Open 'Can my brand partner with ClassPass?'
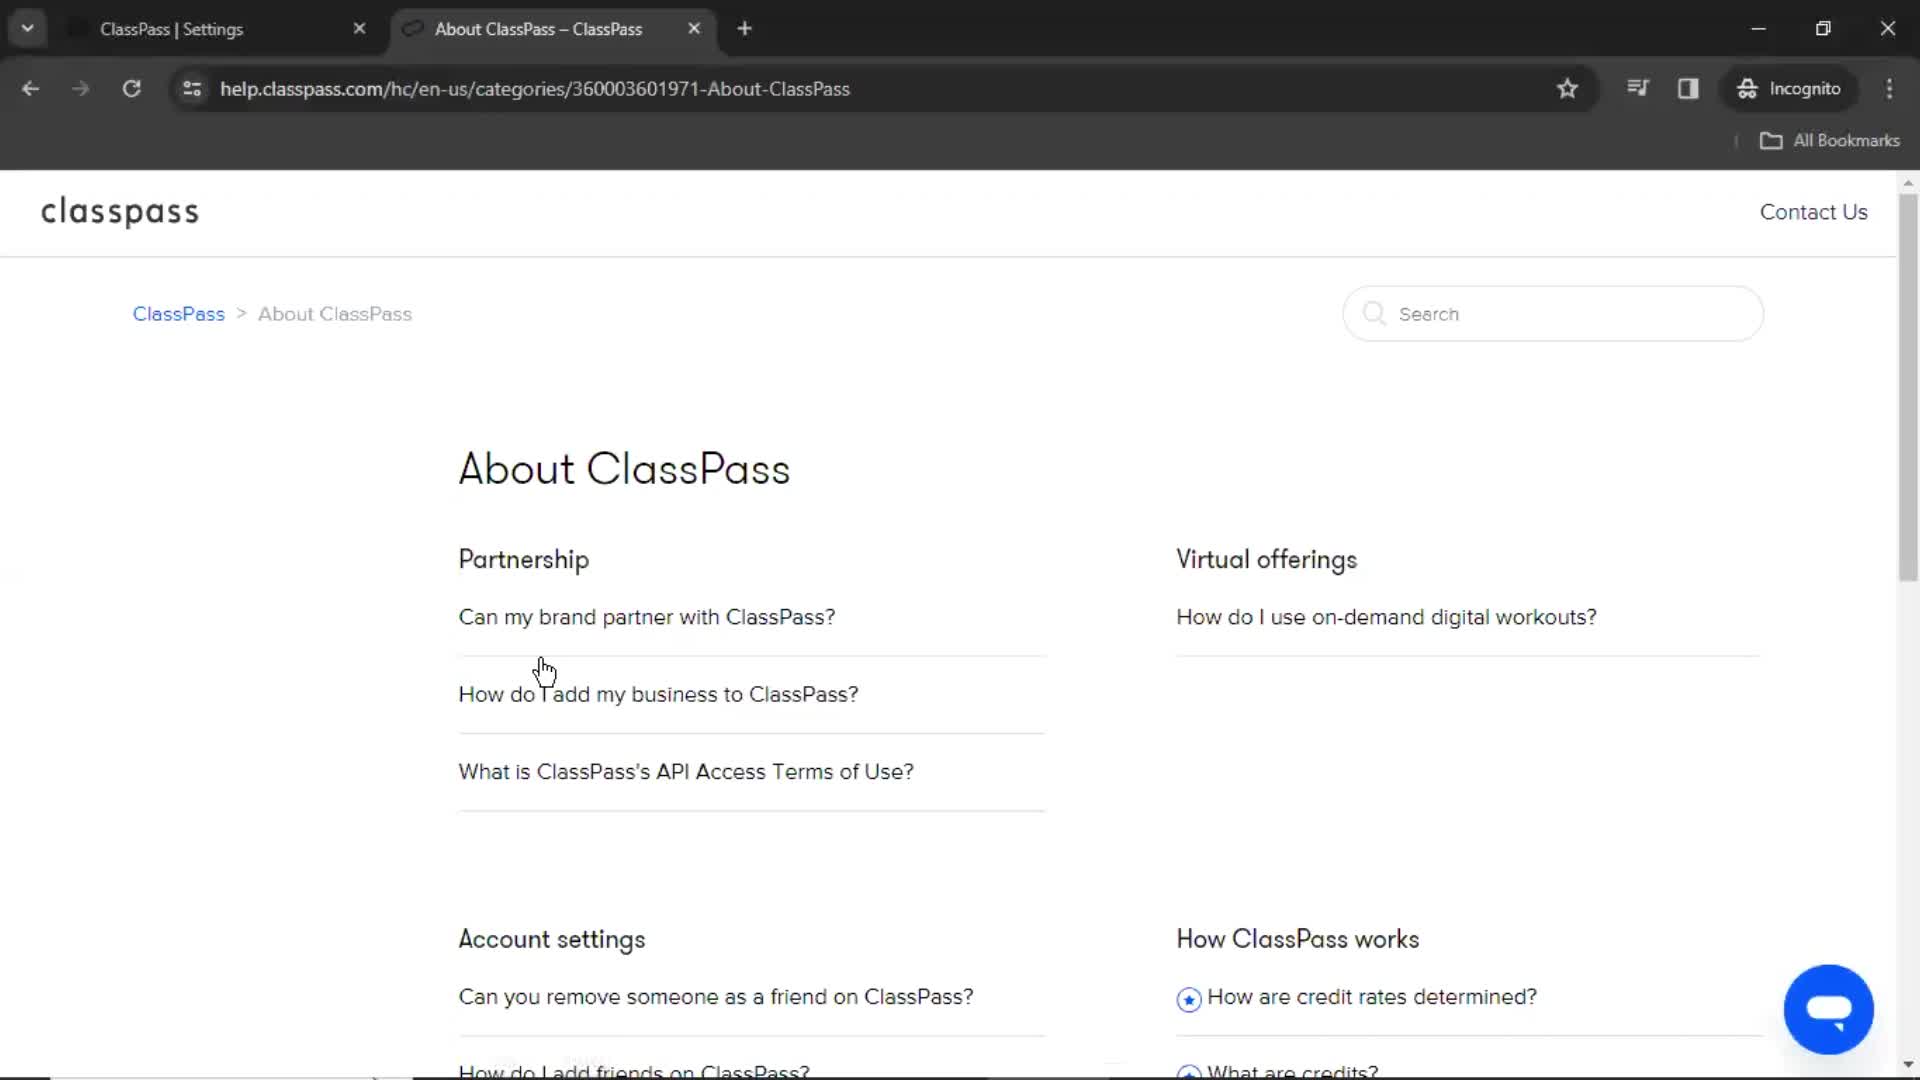1920x1080 pixels. (646, 617)
